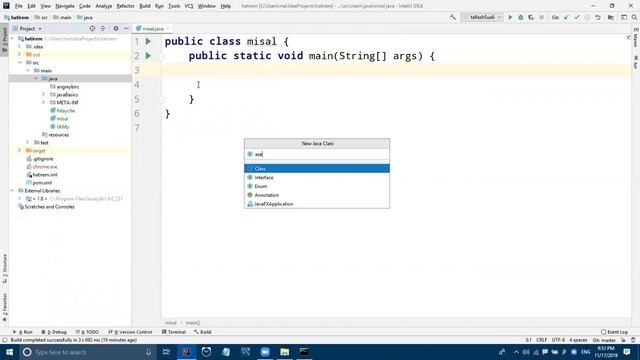Open Project Structure from toolbar

point(611,18)
